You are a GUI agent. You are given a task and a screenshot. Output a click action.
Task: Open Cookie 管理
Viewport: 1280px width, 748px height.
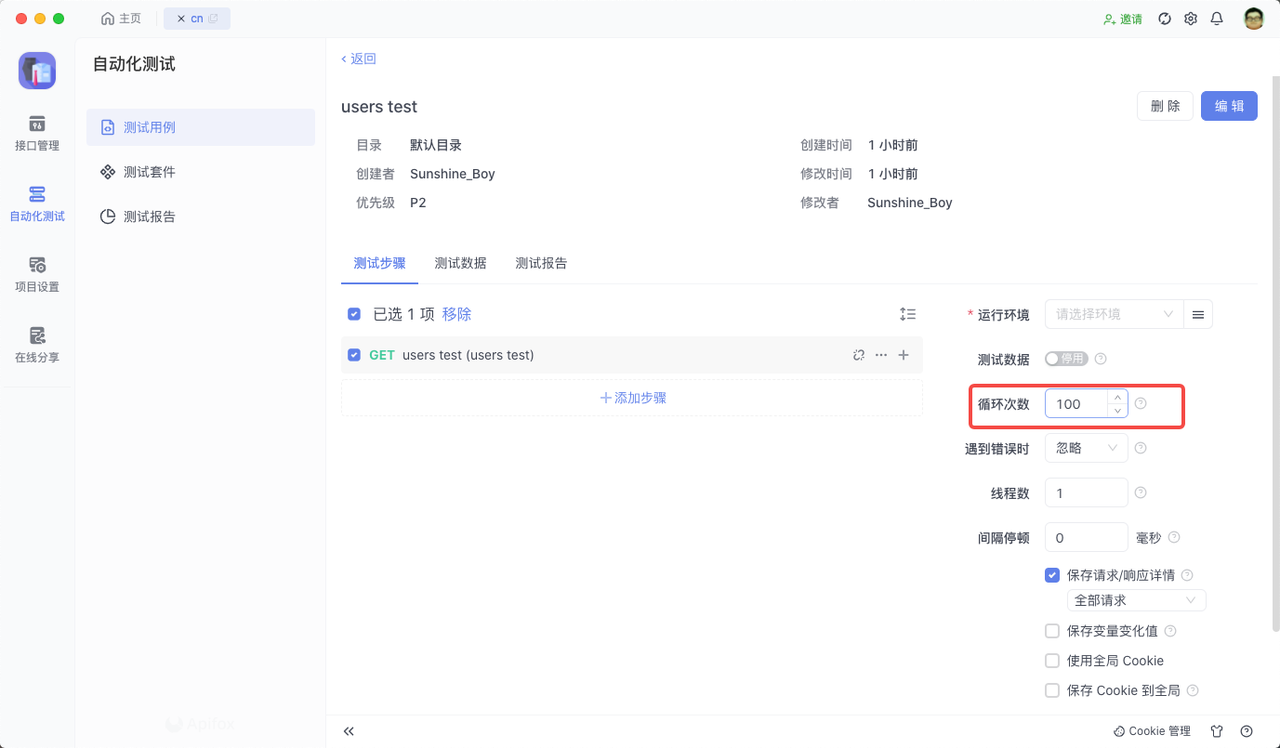click(x=1152, y=731)
